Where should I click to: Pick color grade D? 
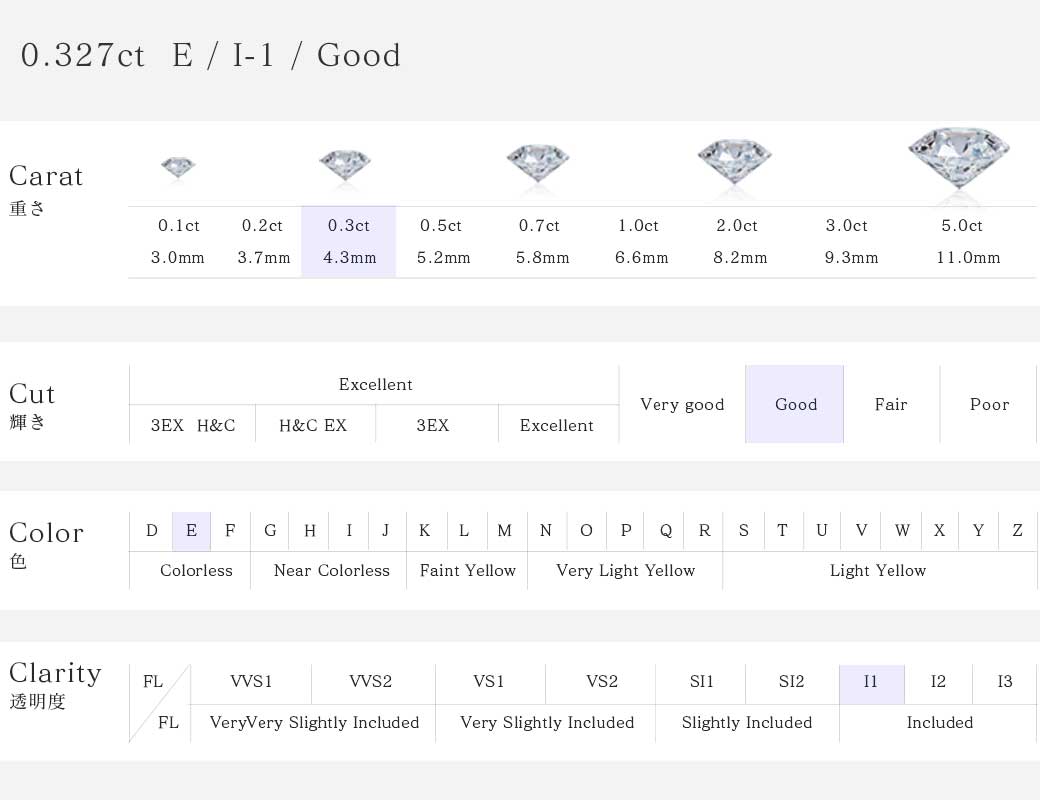151,531
